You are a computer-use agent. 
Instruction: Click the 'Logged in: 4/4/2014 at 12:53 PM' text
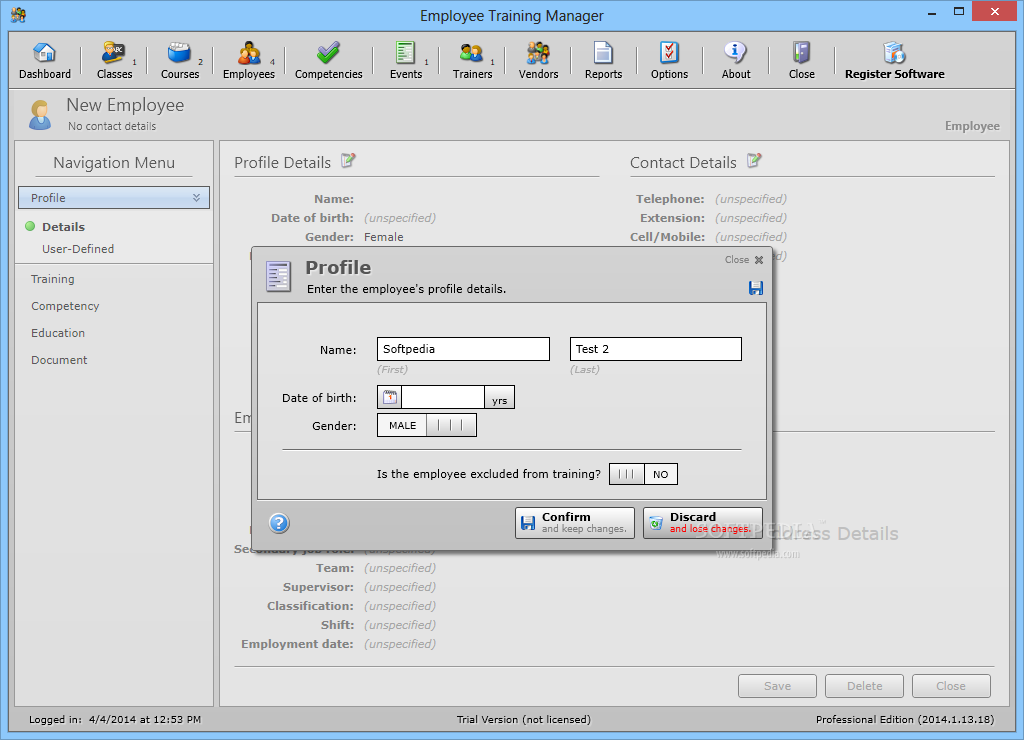click(x=115, y=719)
